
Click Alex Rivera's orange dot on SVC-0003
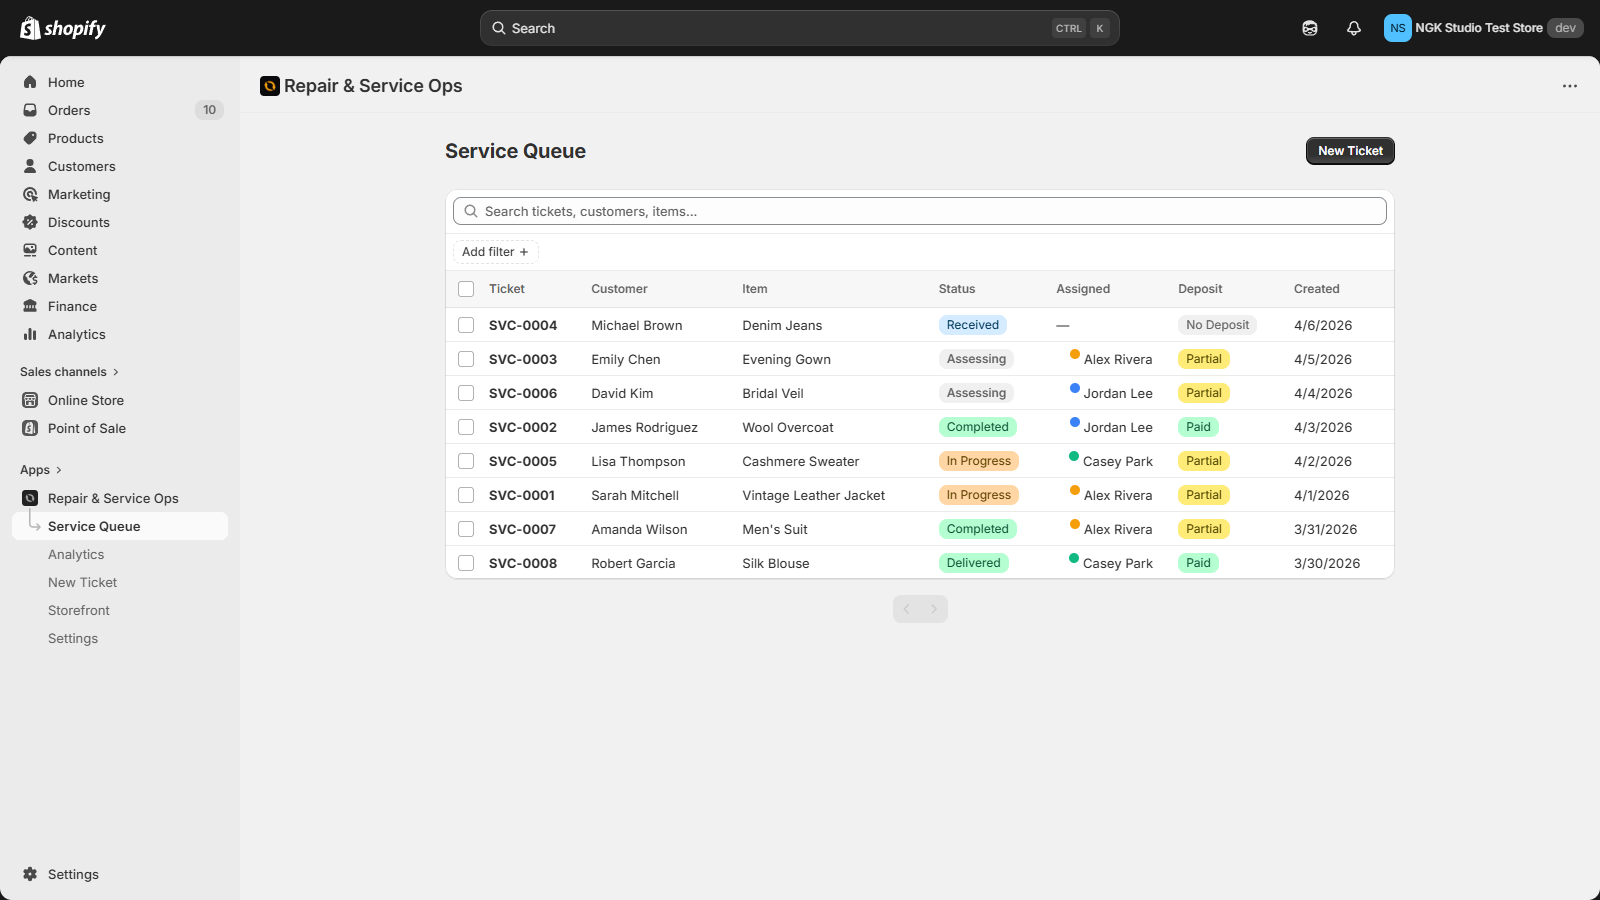click(x=1075, y=354)
